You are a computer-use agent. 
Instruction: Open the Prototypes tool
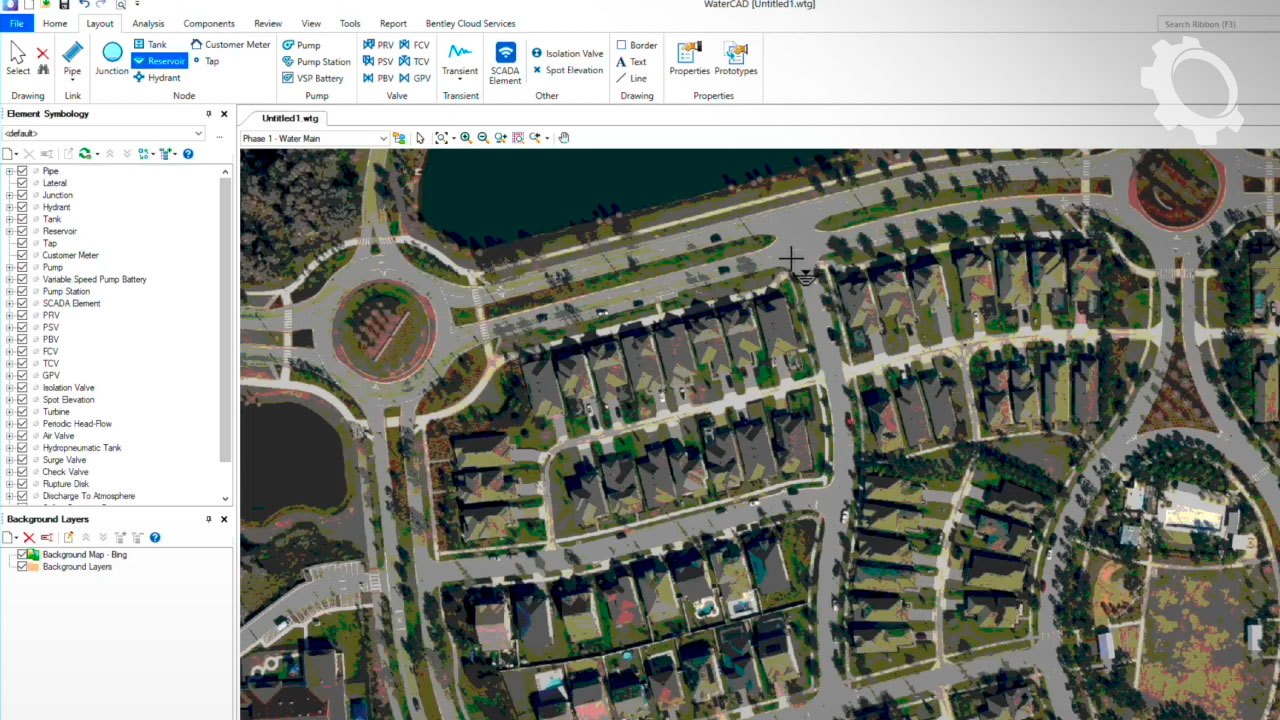[735, 58]
